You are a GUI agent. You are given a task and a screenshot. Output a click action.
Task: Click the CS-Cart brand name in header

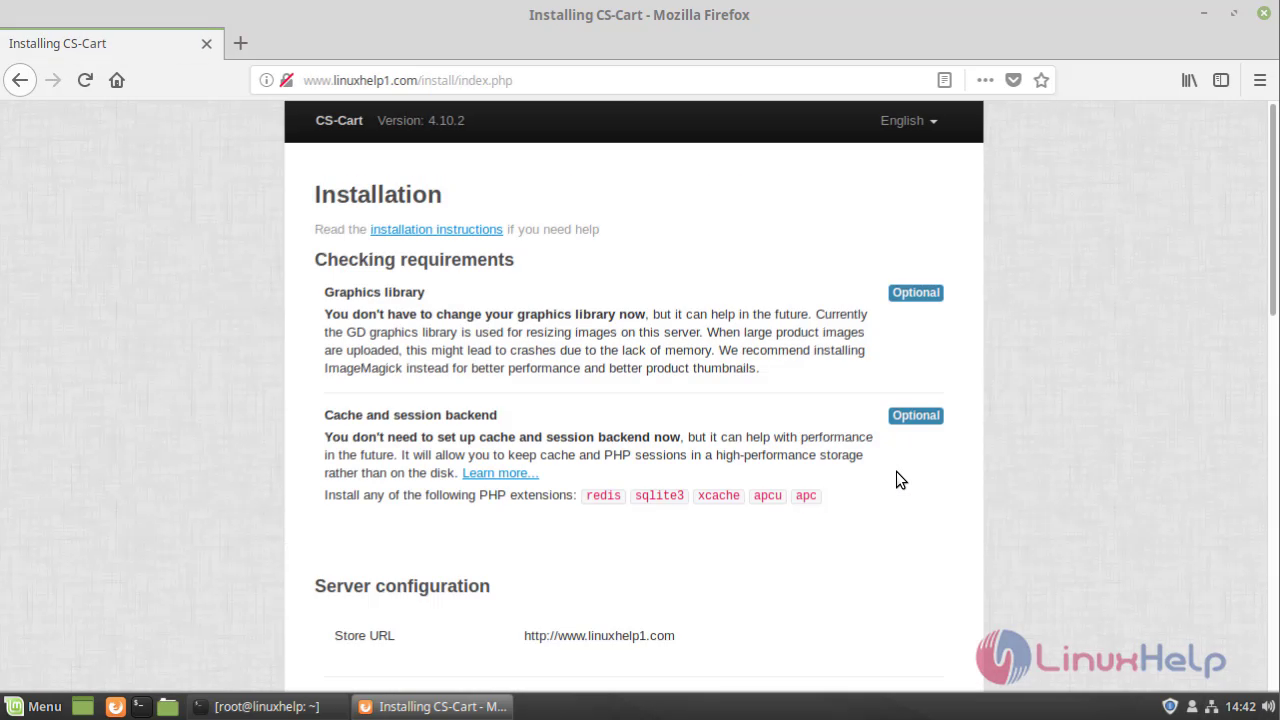tap(339, 121)
